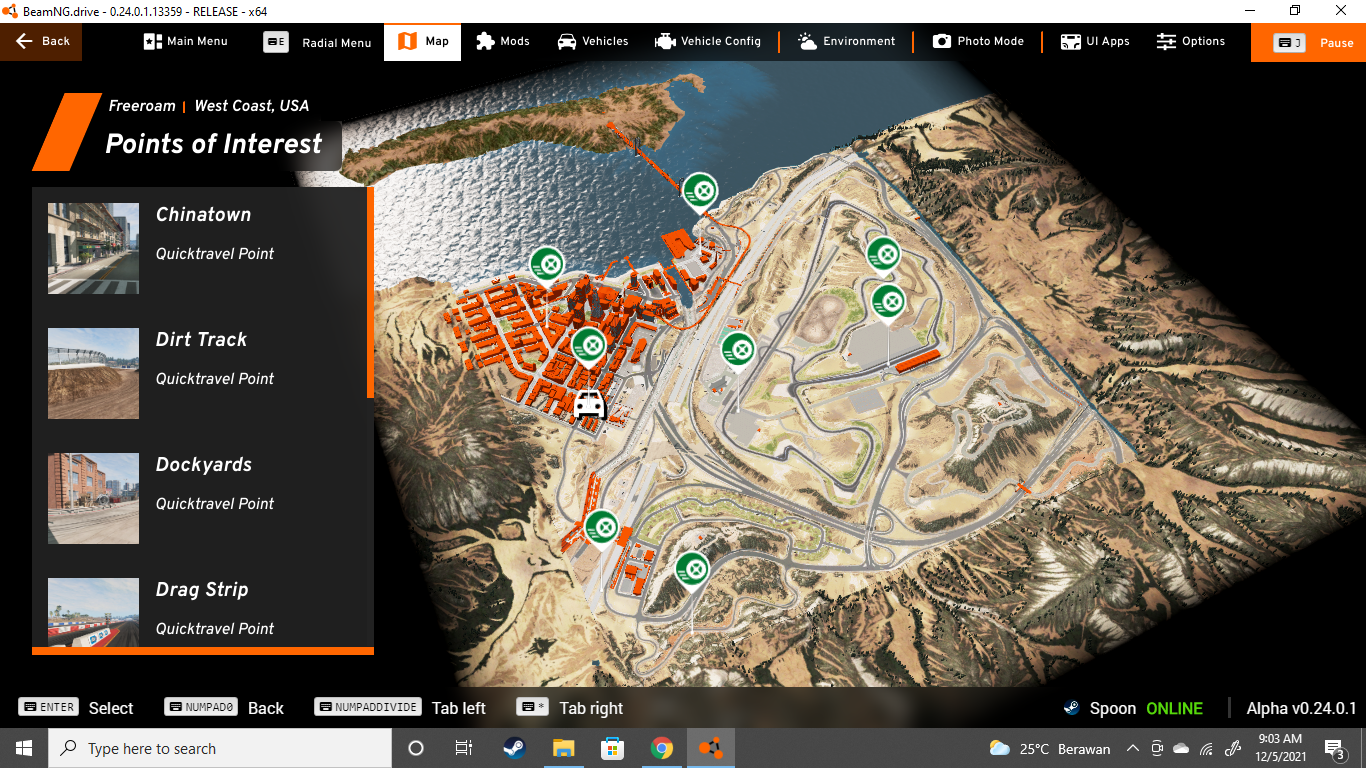
Task: Open the Windows Start menu
Action: pyautogui.click(x=23, y=748)
